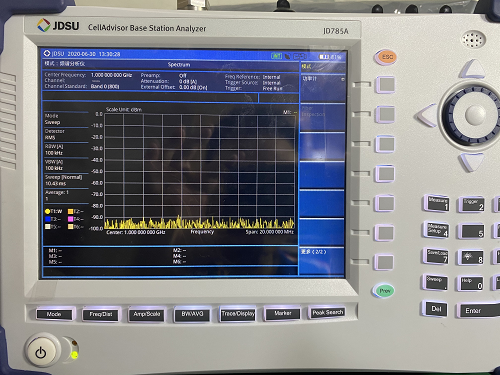Click the Enter key
Viewport: 500px width, 375px height.
478,311
